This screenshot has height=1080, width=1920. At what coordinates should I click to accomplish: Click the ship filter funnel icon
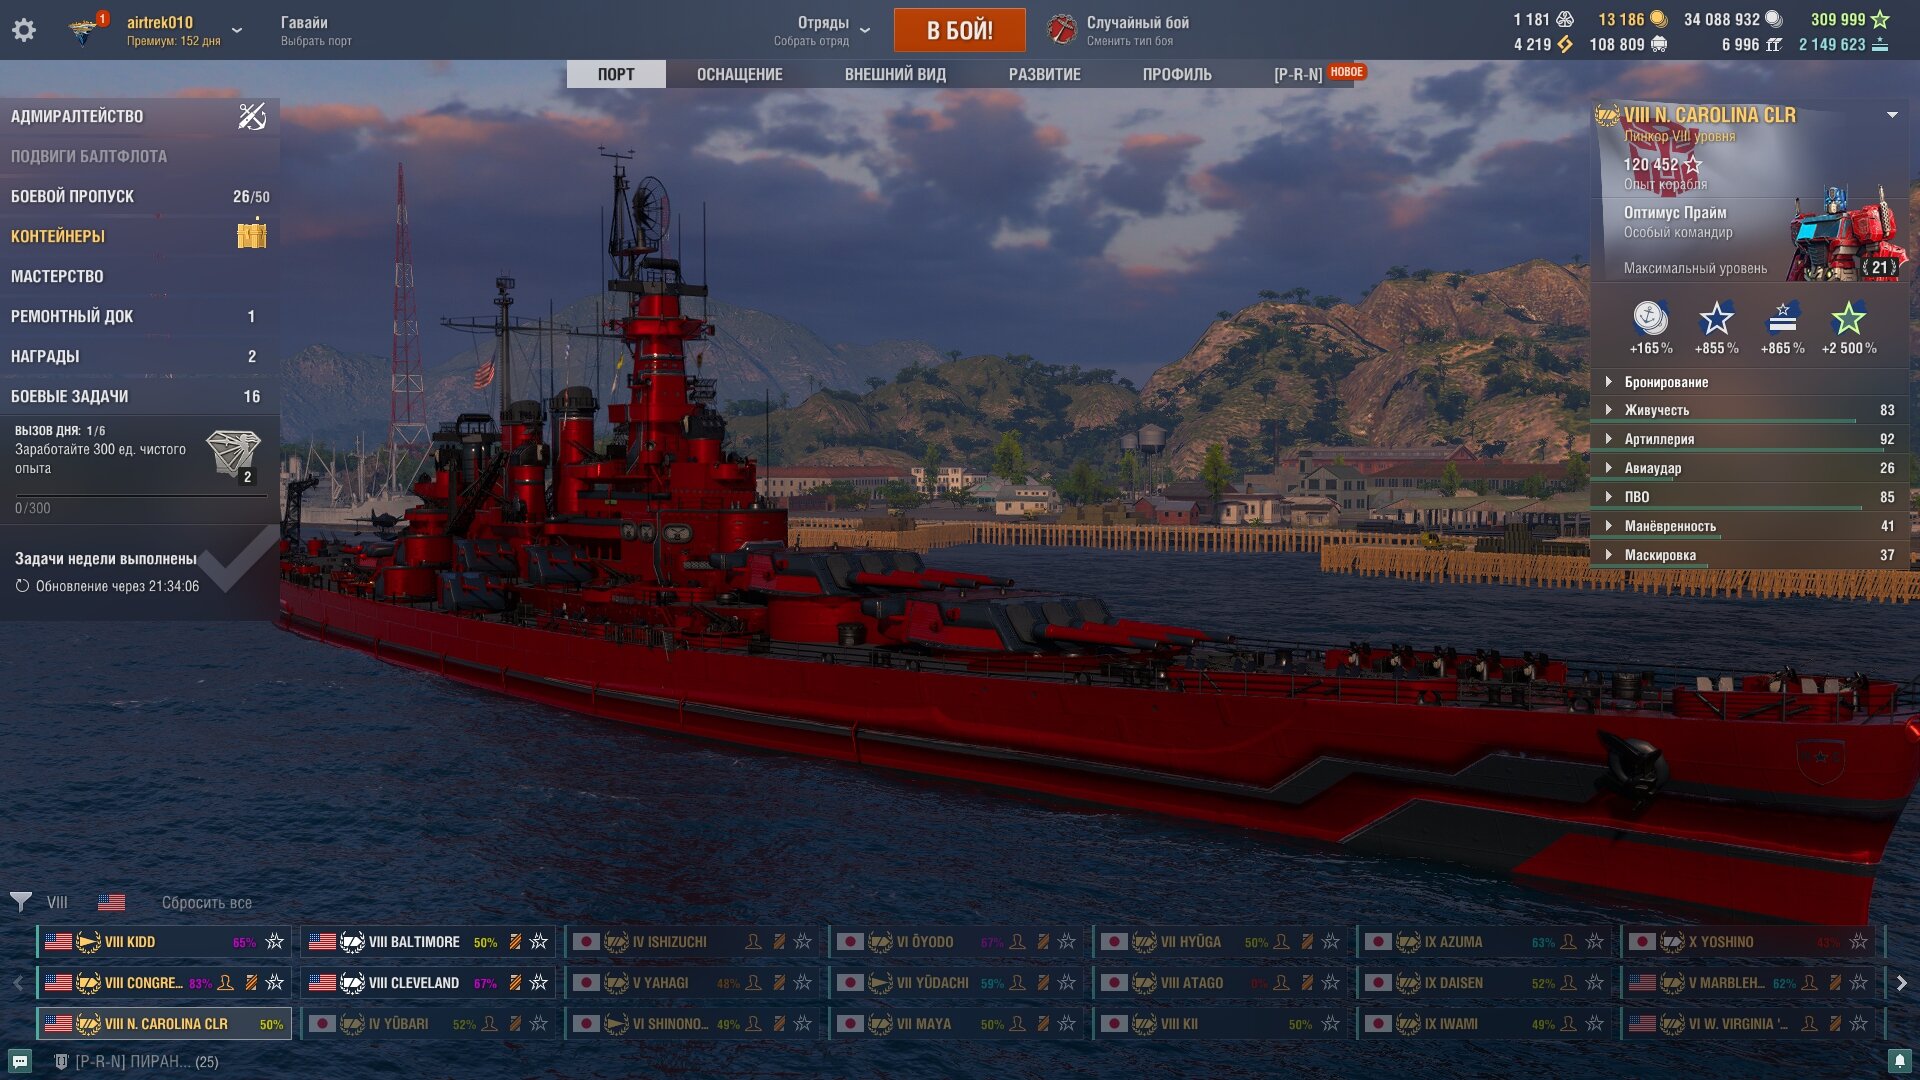click(21, 902)
